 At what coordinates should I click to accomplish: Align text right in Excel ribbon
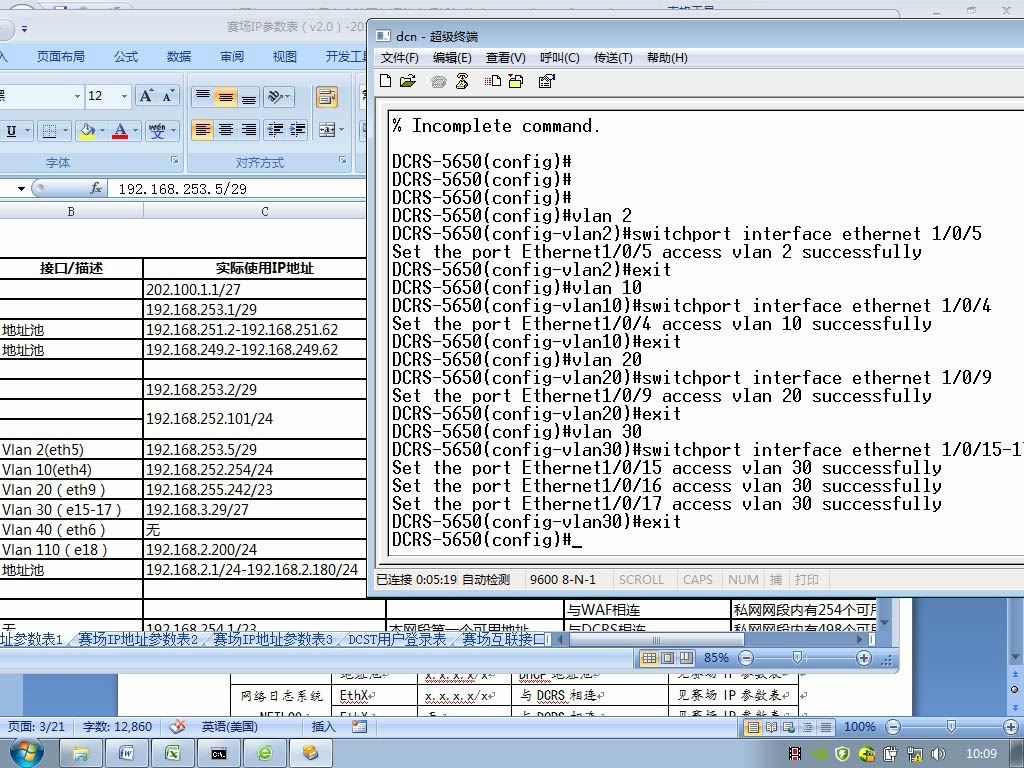click(249, 129)
